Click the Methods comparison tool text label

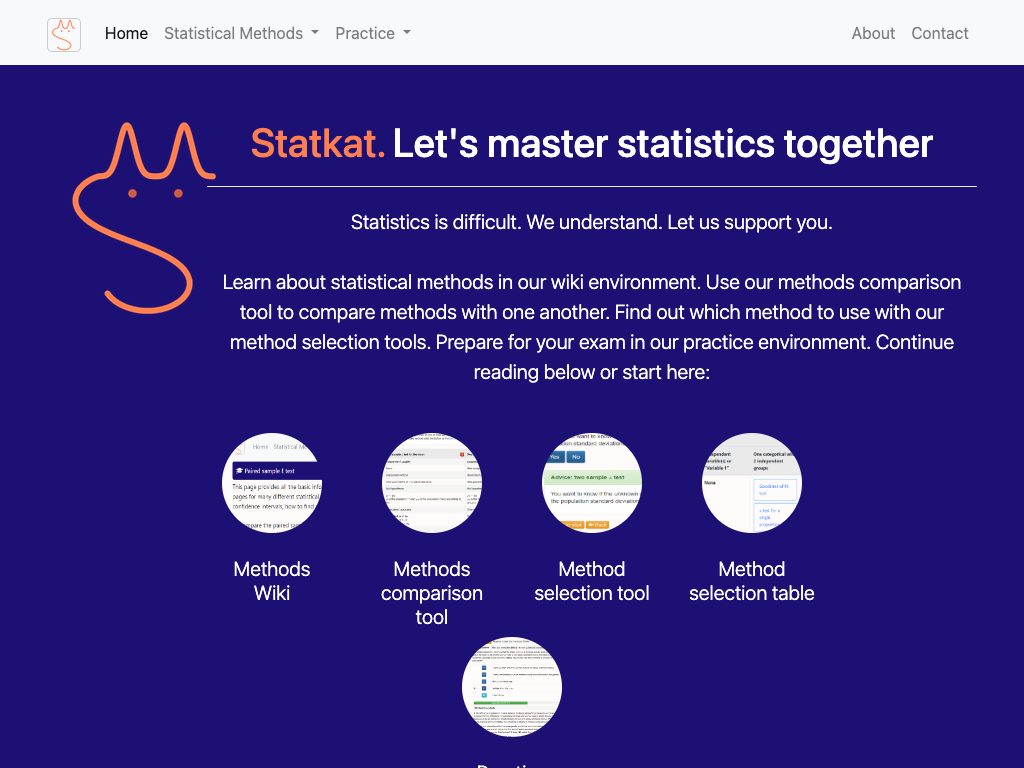tap(432, 593)
